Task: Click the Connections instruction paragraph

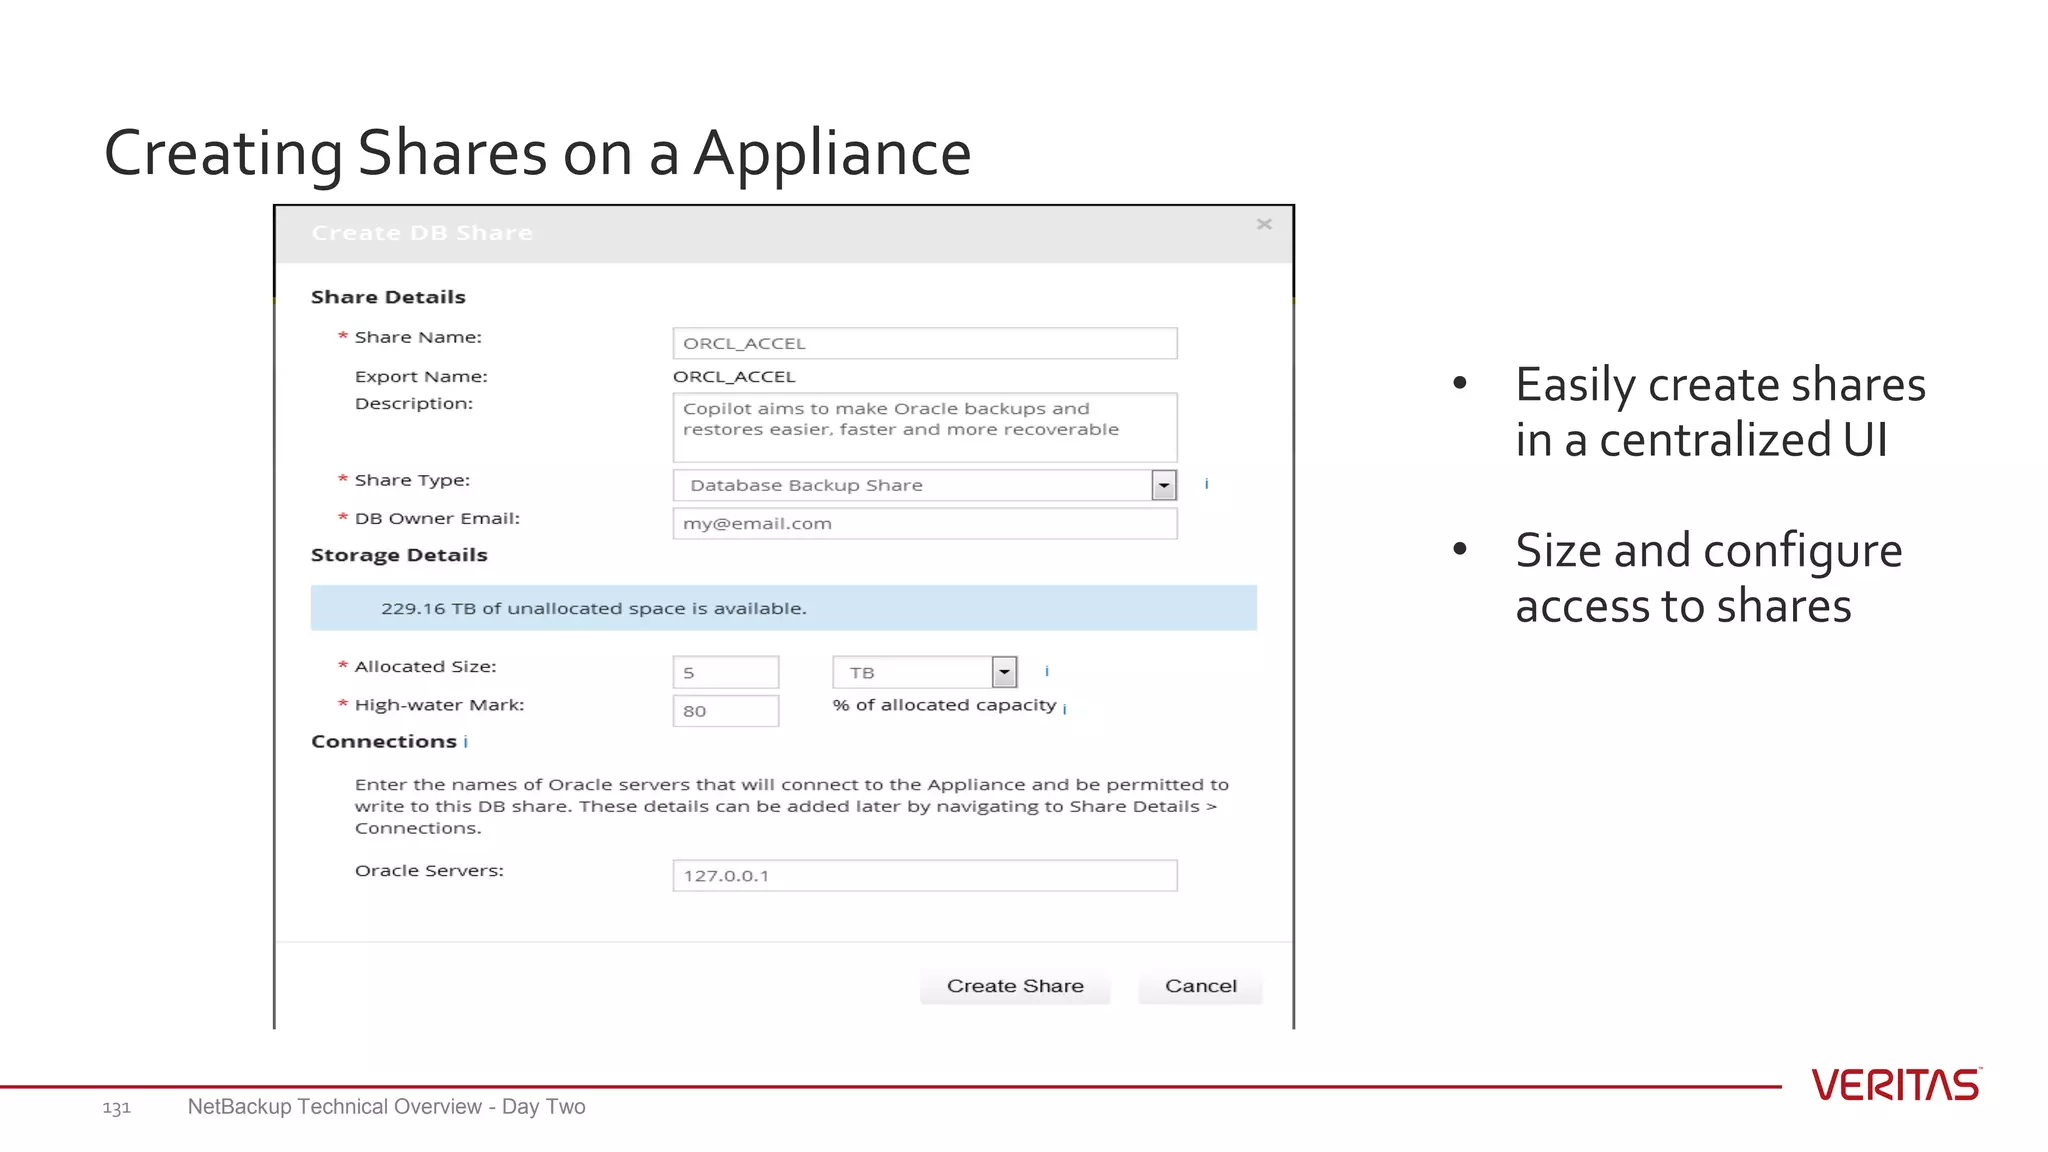Action: pyautogui.click(x=791, y=806)
